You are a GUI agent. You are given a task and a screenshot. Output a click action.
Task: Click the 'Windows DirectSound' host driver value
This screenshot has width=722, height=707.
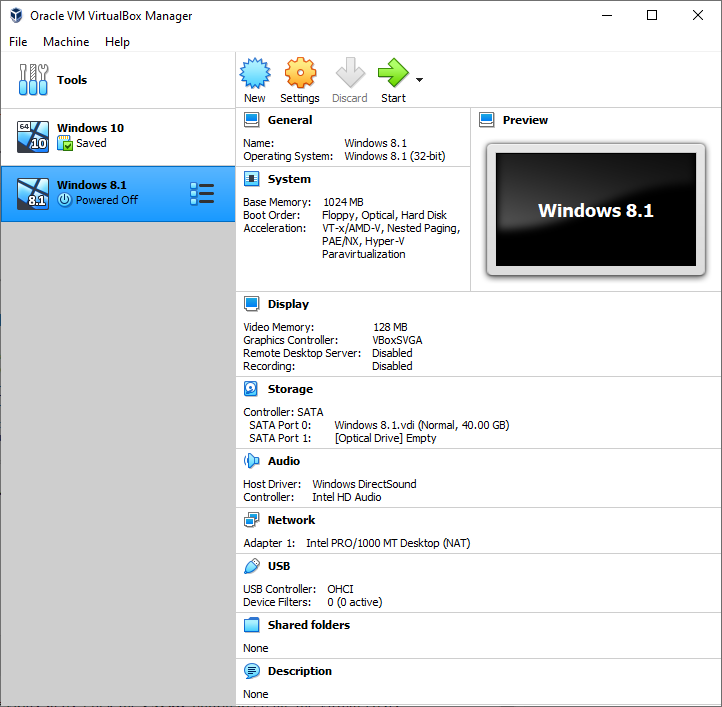364,484
